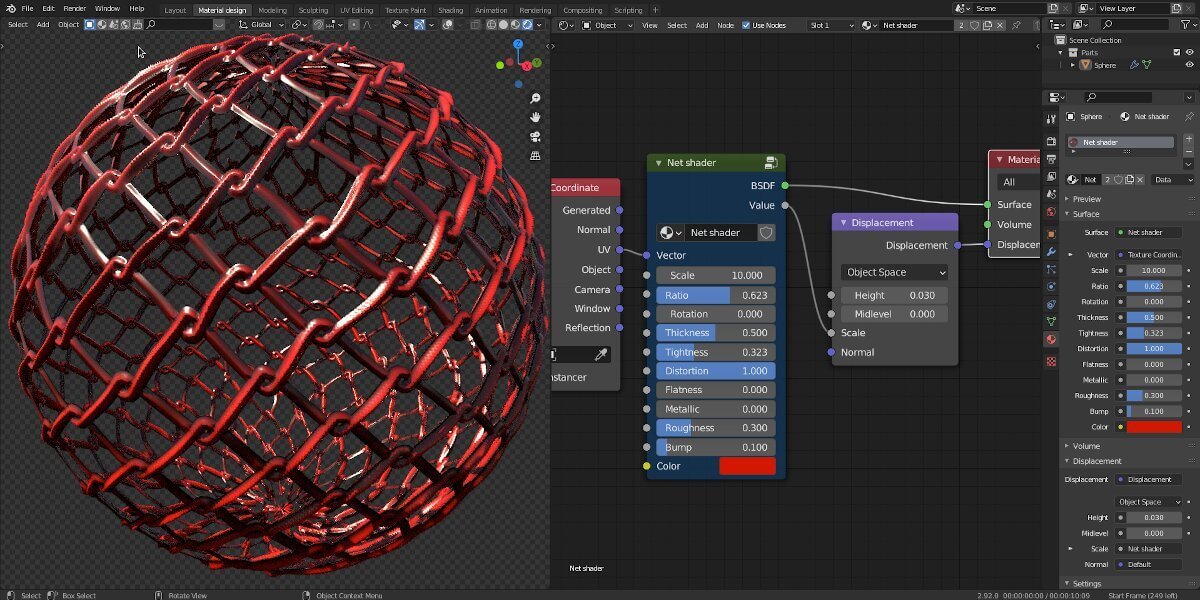Click the red Color swatch on the Net shader node

(747, 465)
